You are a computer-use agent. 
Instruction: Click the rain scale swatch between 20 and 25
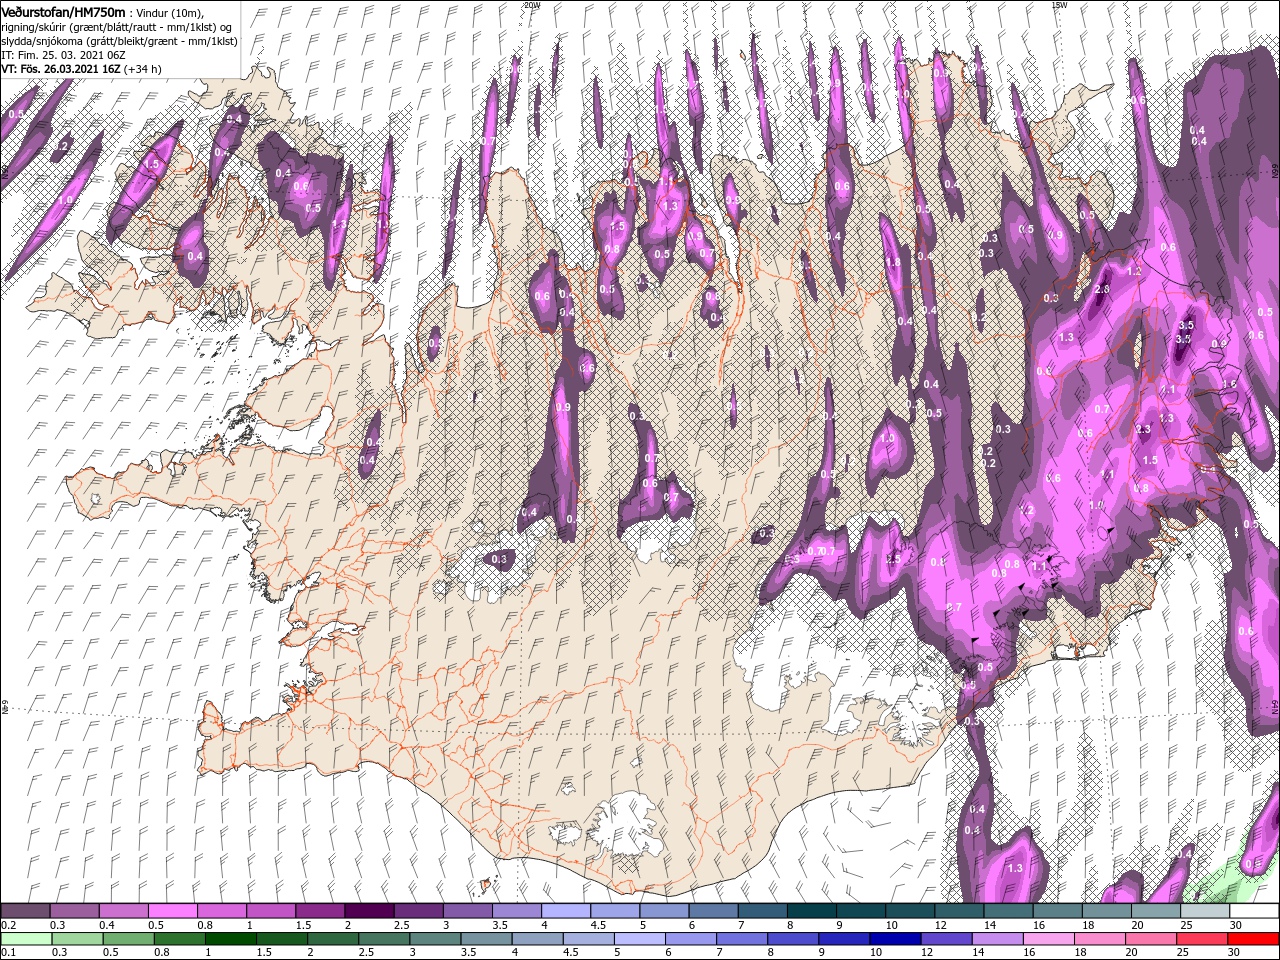pos(1151,939)
